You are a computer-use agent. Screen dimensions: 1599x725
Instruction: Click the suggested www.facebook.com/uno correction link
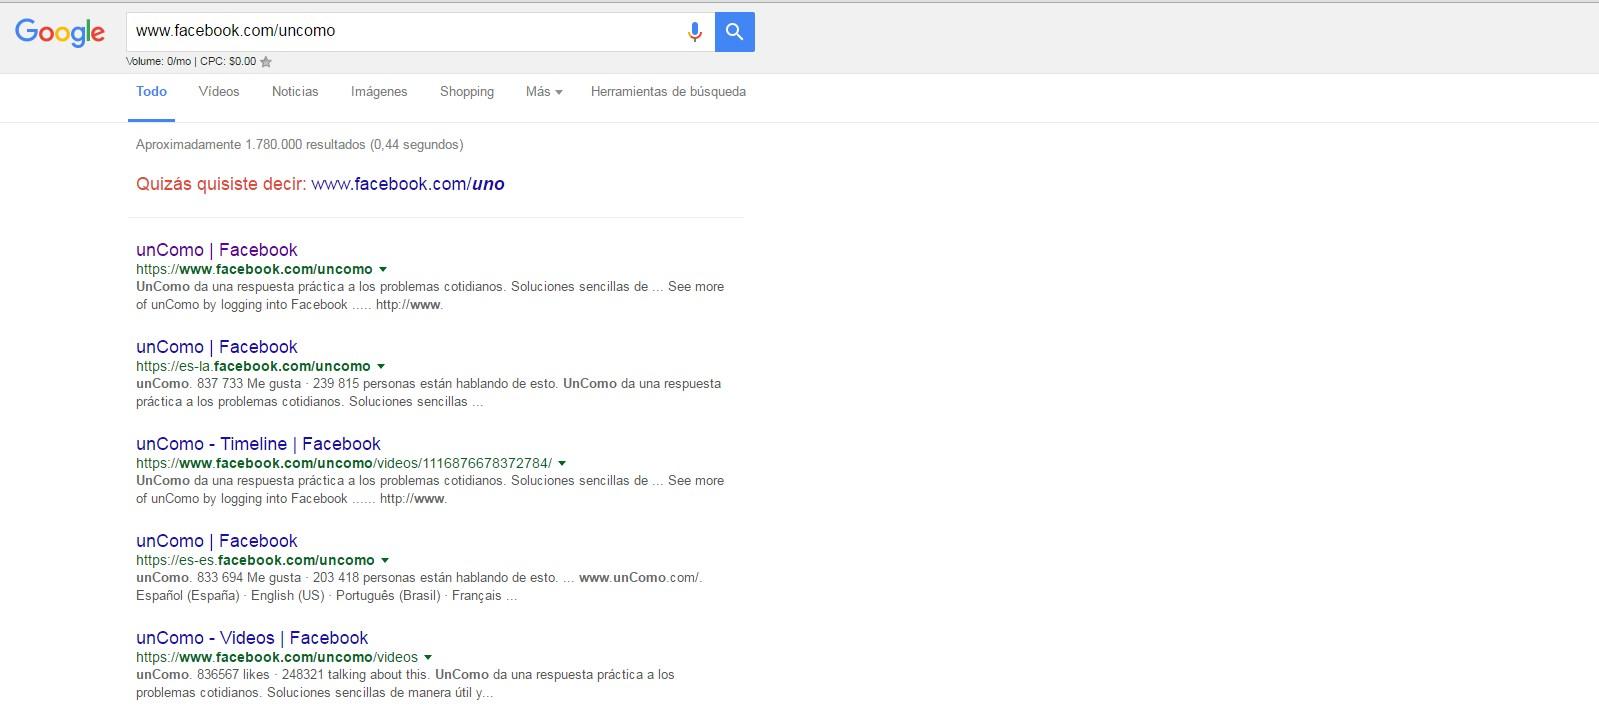click(408, 184)
